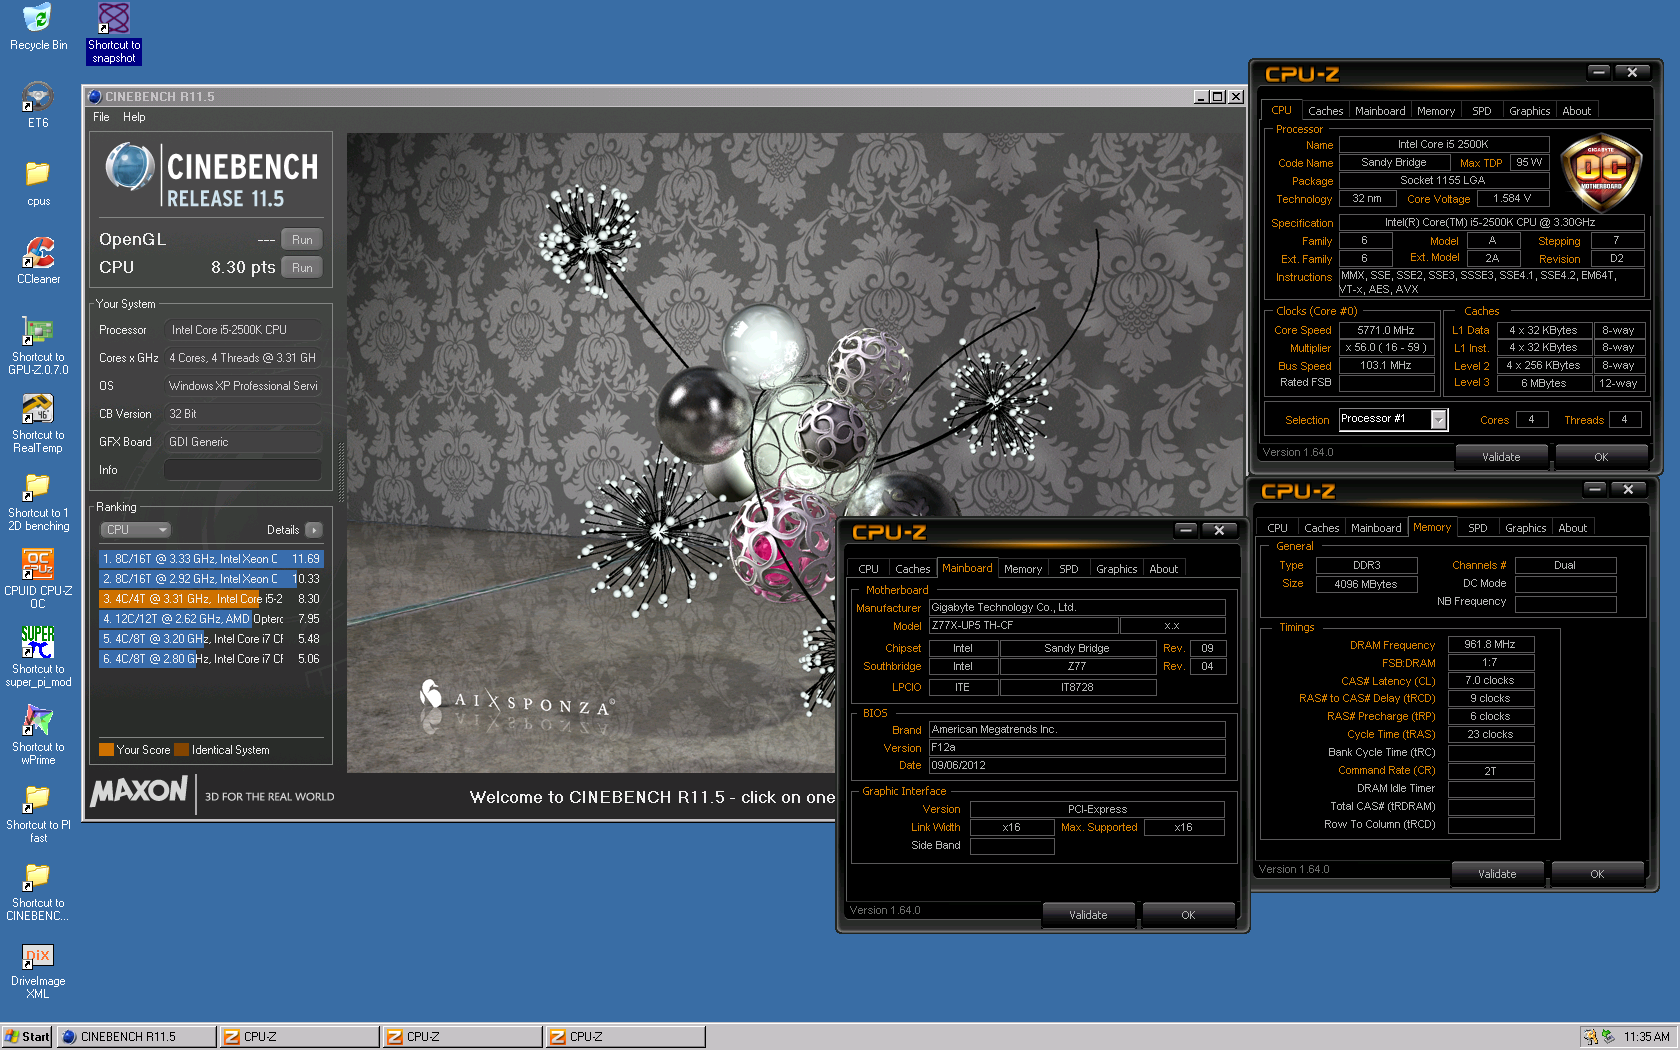This screenshot has height=1050, width=1680.
Task: Select ranking row 4 AMD Opteron 7.95
Action: [211, 619]
